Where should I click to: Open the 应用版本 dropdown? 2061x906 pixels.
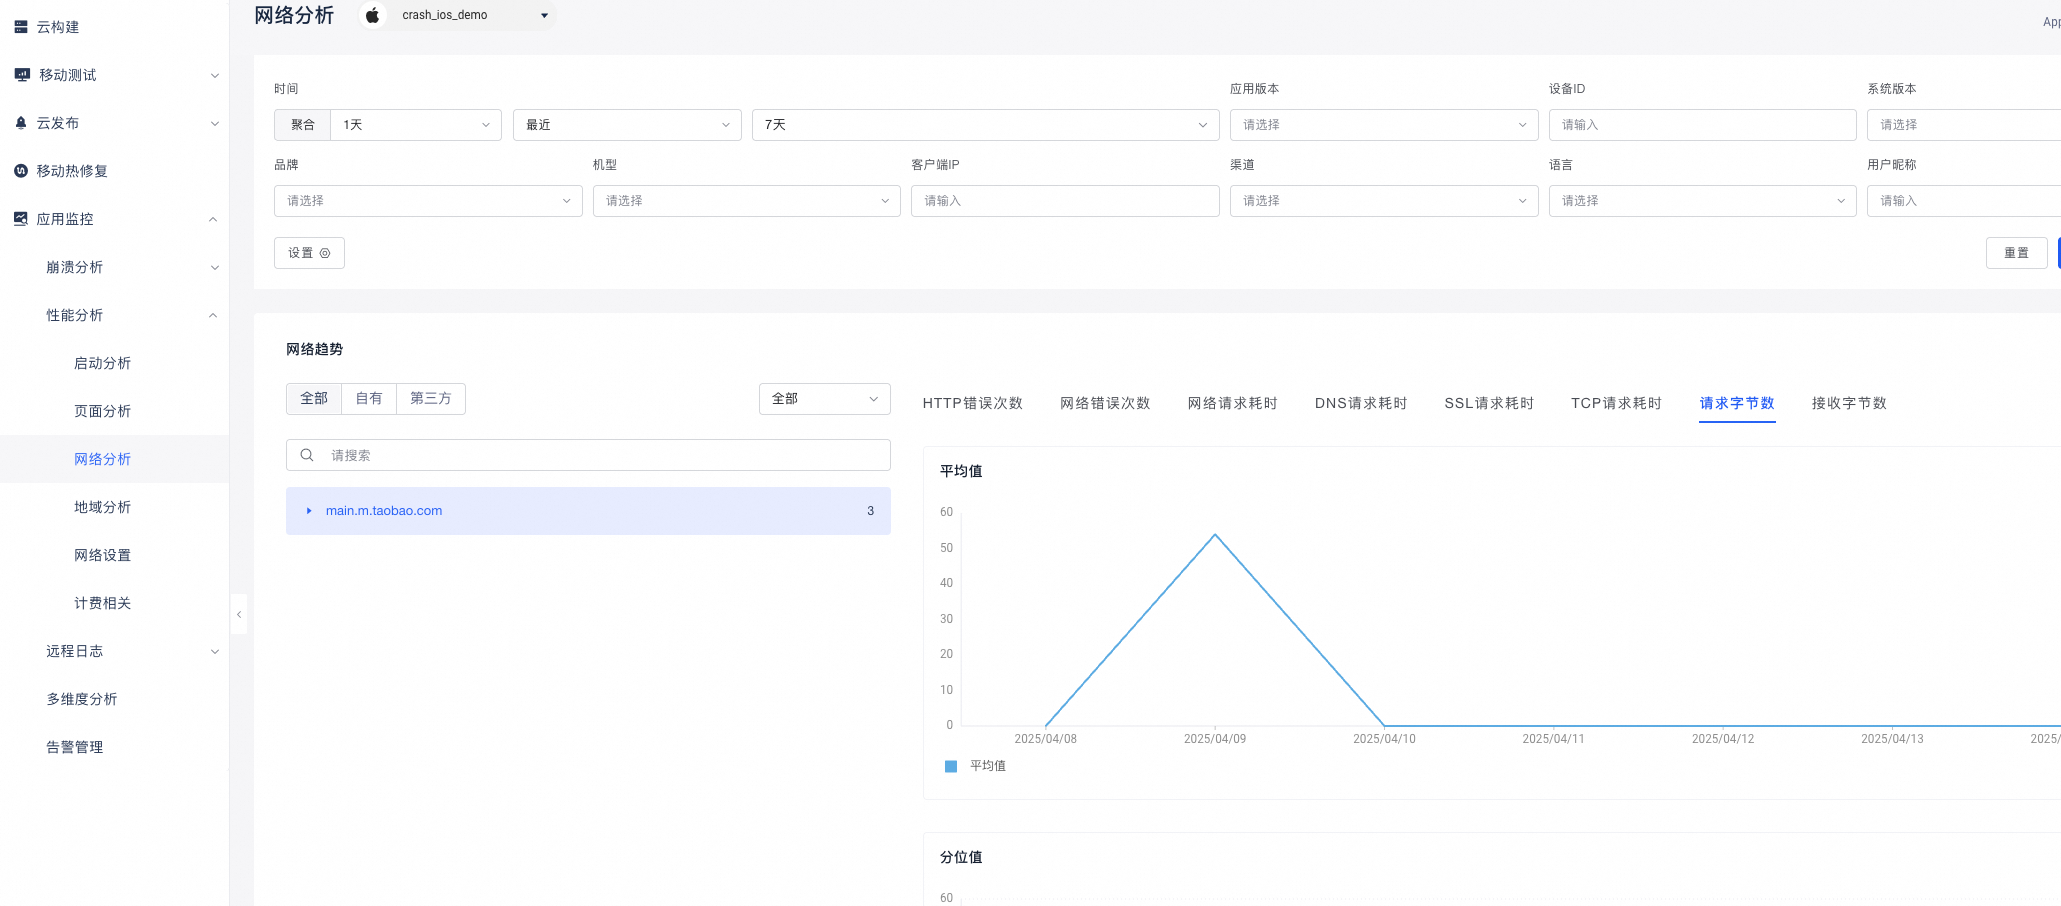pos(1383,125)
